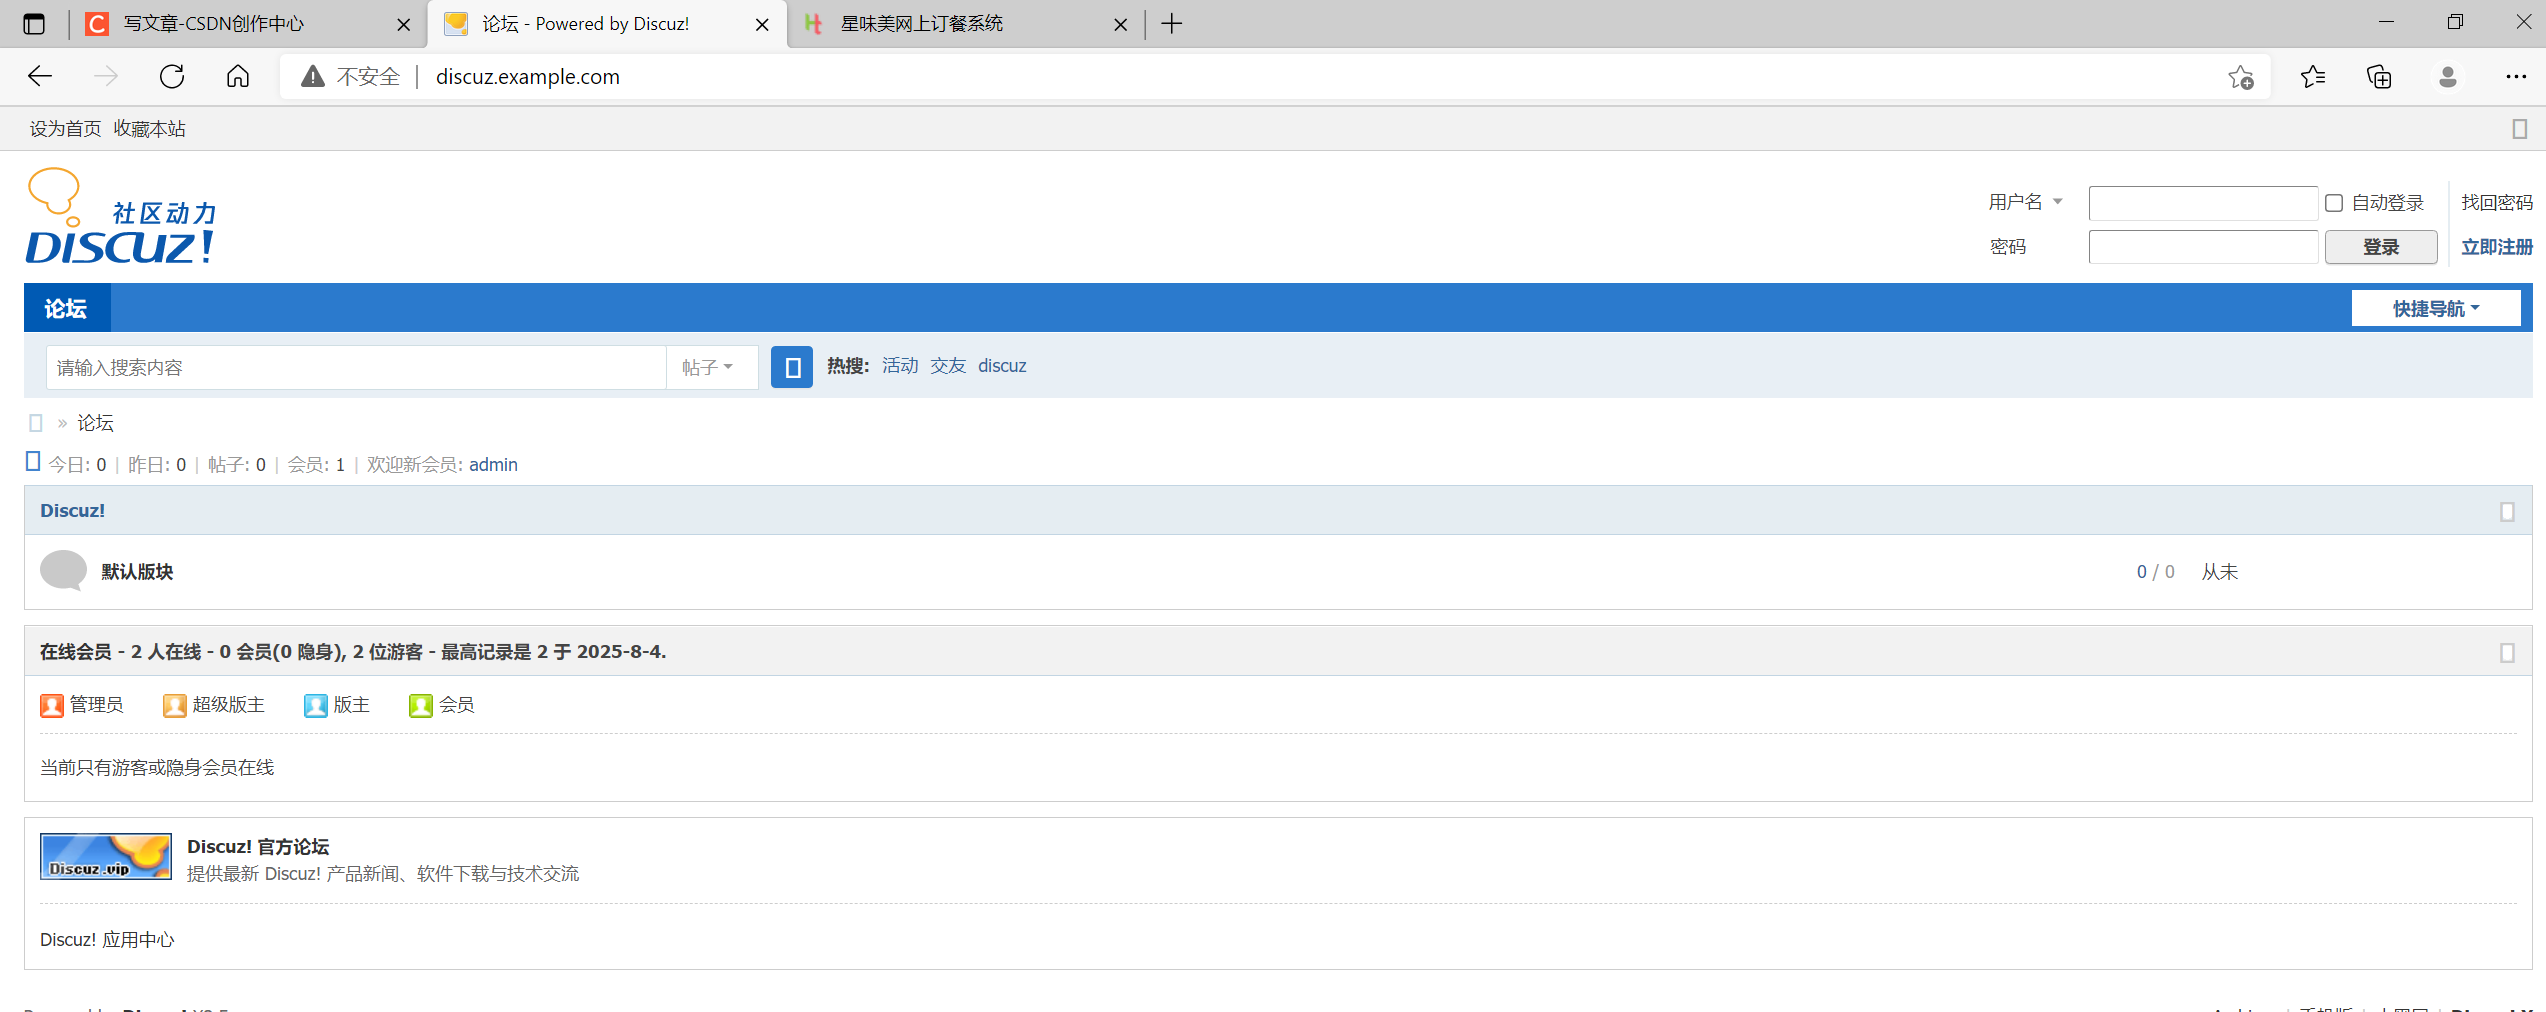Click the 默认版块 forum speech bubble icon
The width and height of the screenshot is (2546, 1012).
63,571
